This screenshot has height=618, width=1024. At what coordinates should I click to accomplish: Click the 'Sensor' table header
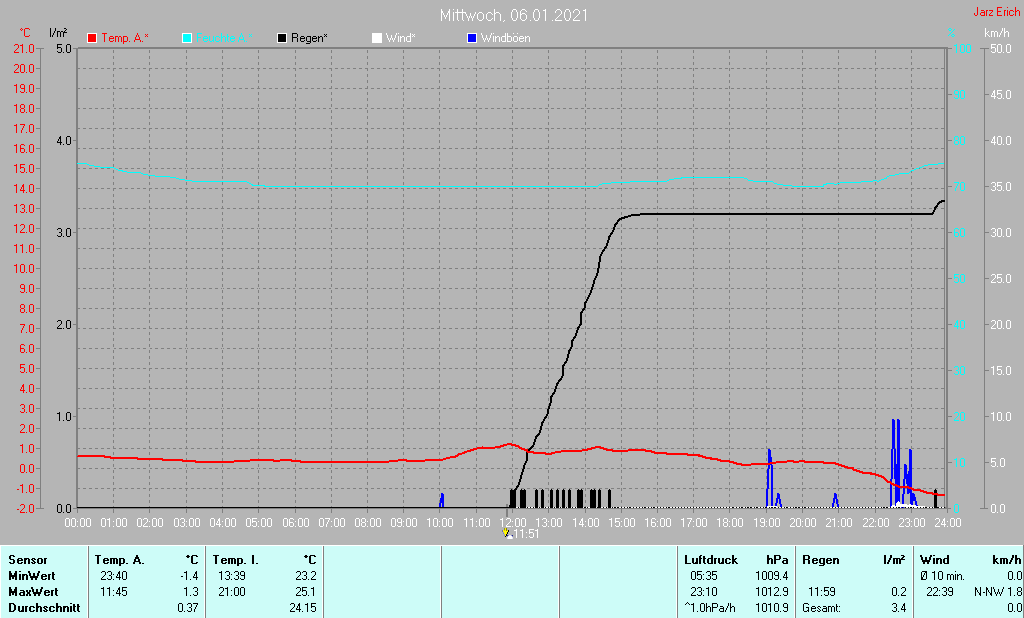[28, 560]
